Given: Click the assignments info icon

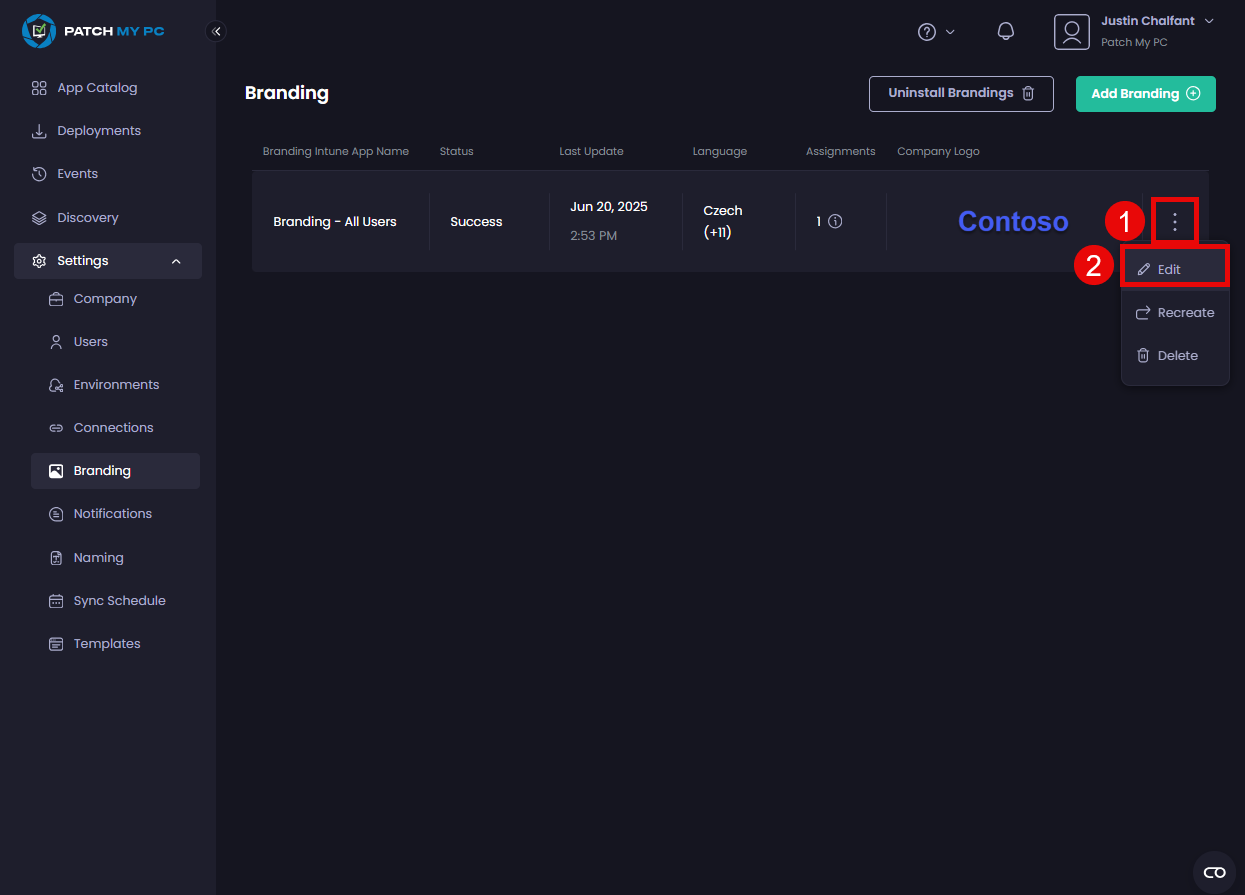Looking at the screenshot, I should click(835, 222).
